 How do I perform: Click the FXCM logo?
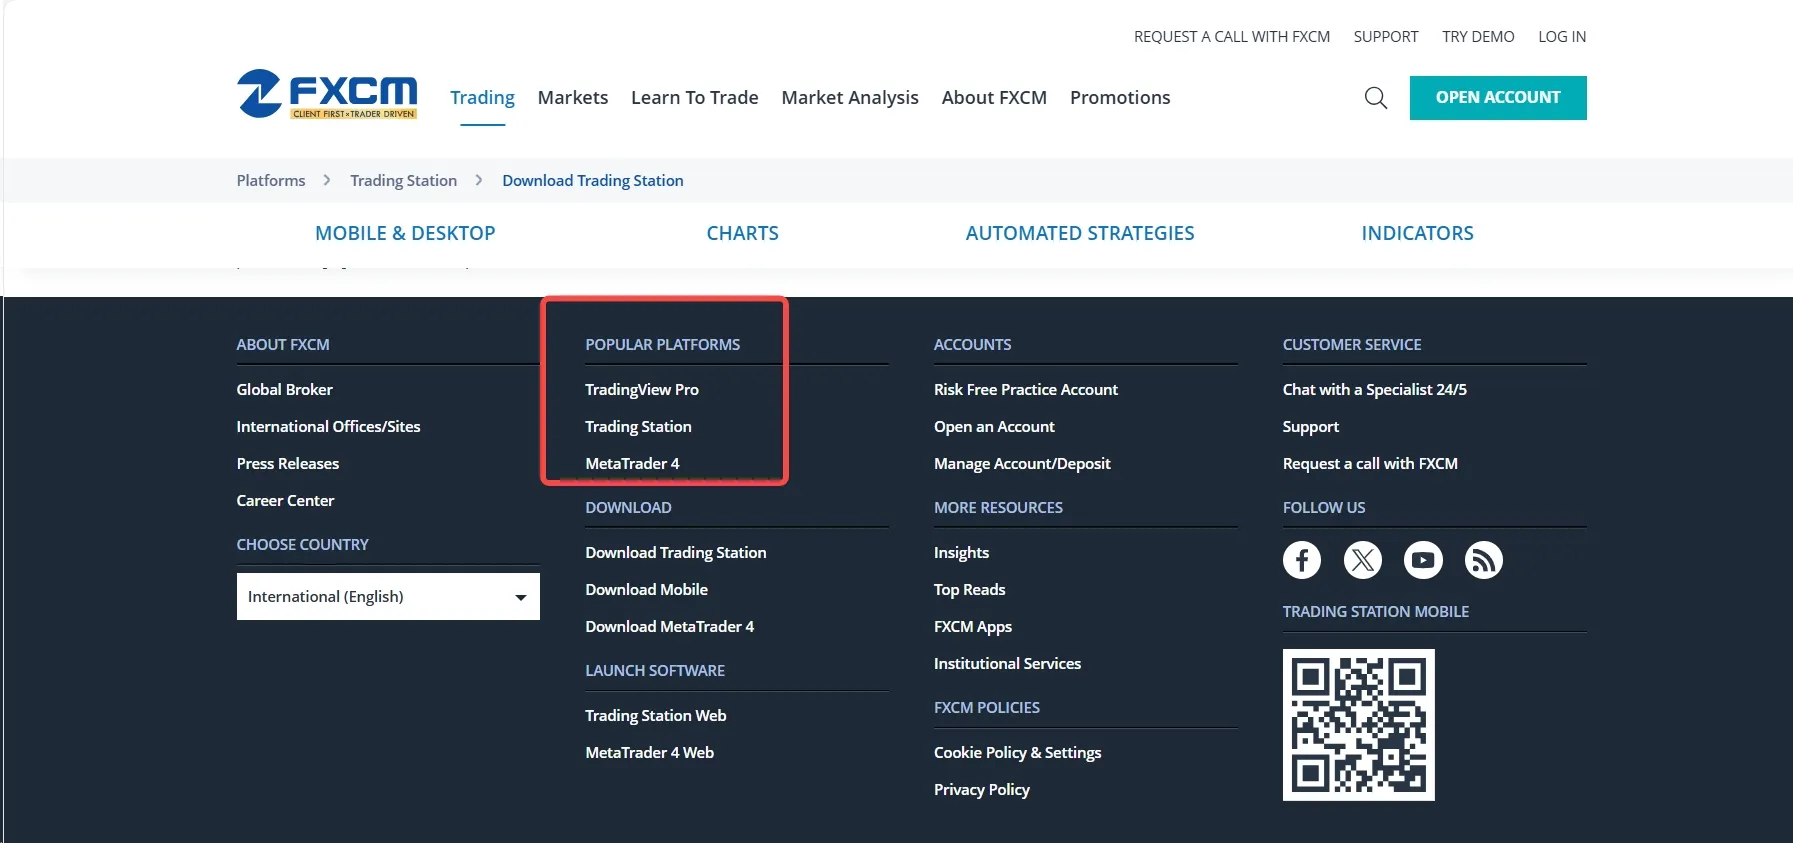coord(327,95)
